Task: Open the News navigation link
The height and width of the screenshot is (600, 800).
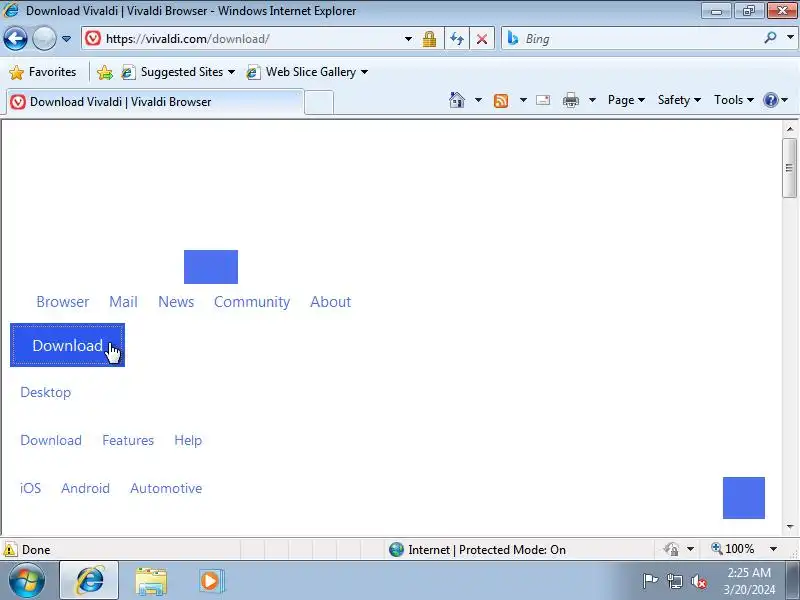Action: click(x=176, y=302)
